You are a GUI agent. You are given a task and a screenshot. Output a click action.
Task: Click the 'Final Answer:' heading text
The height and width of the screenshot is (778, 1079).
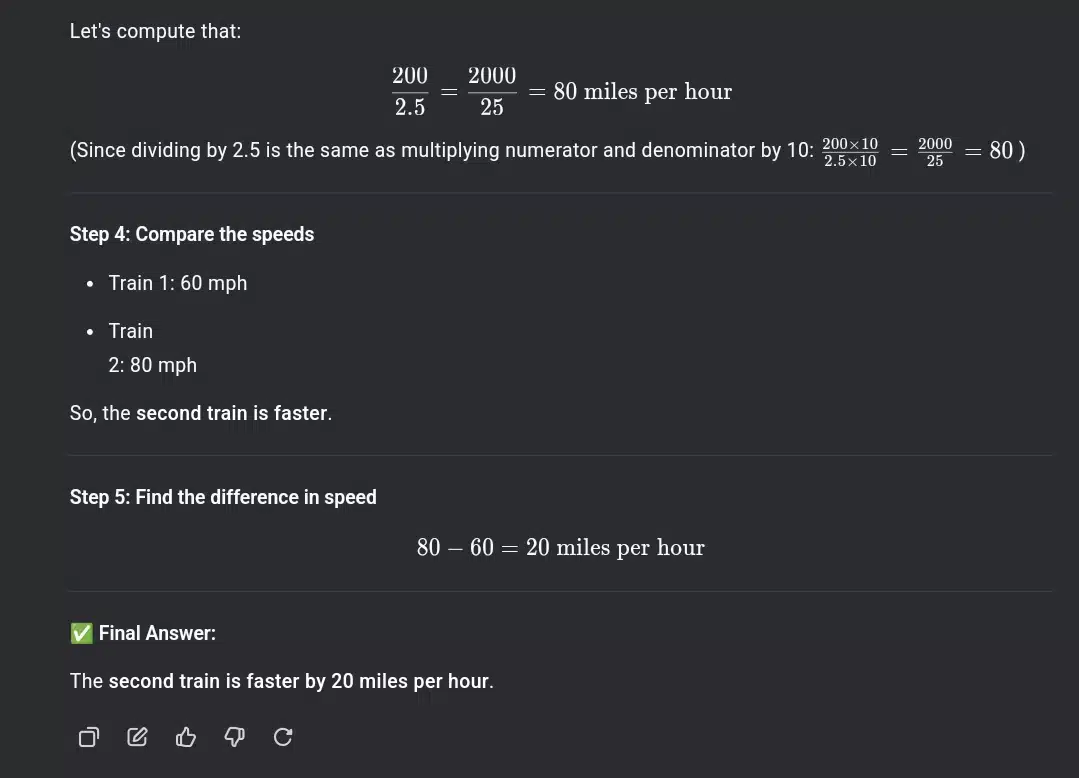[x=157, y=633]
